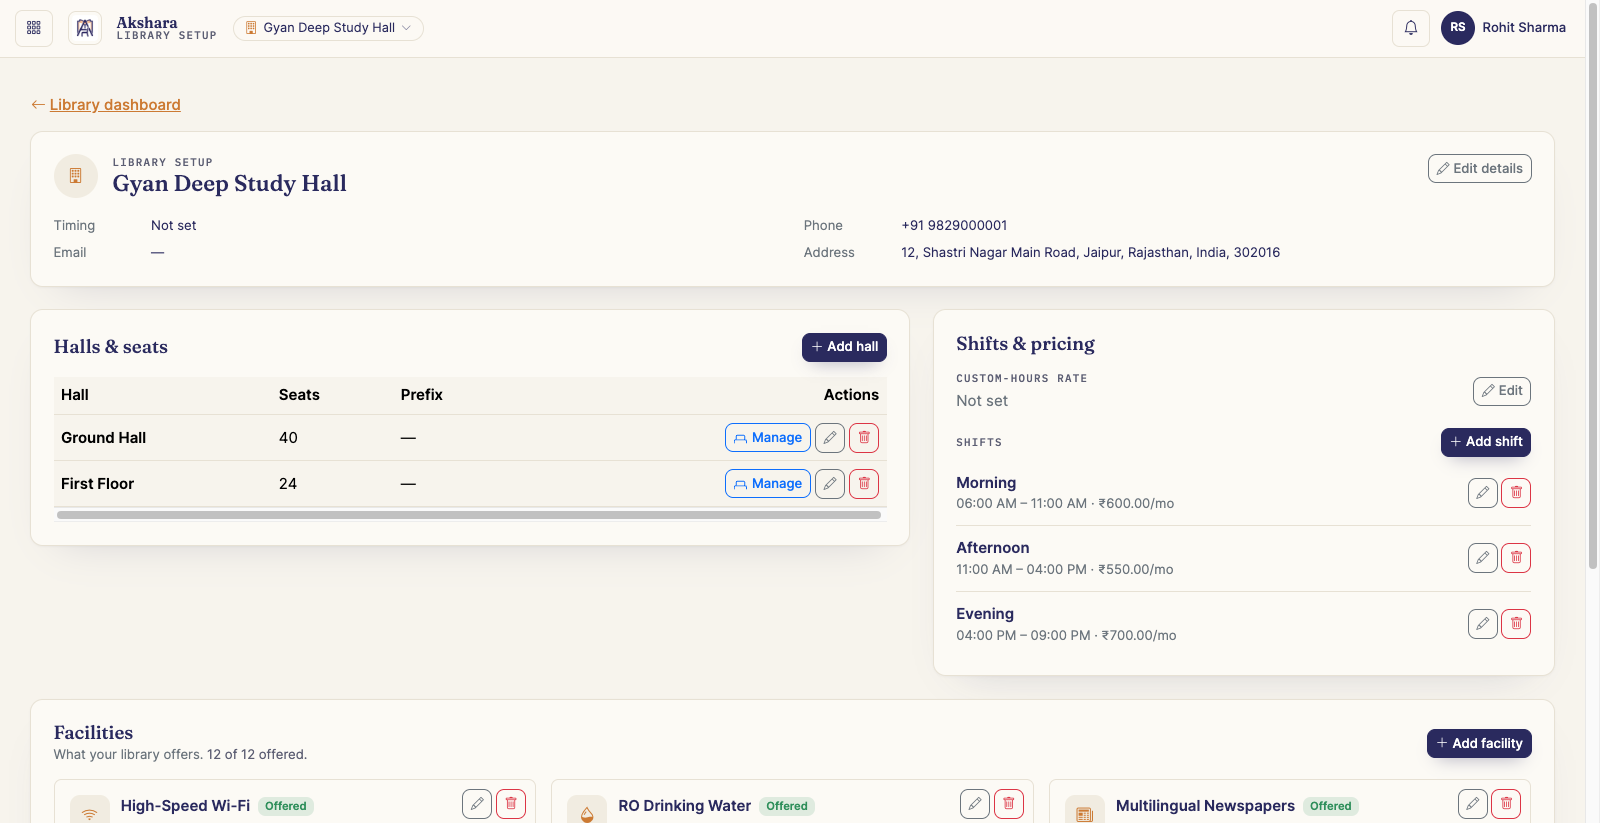Select the First Floor name cell
Image resolution: width=1600 pixels, height=823 pixels.
coord(97,484)
